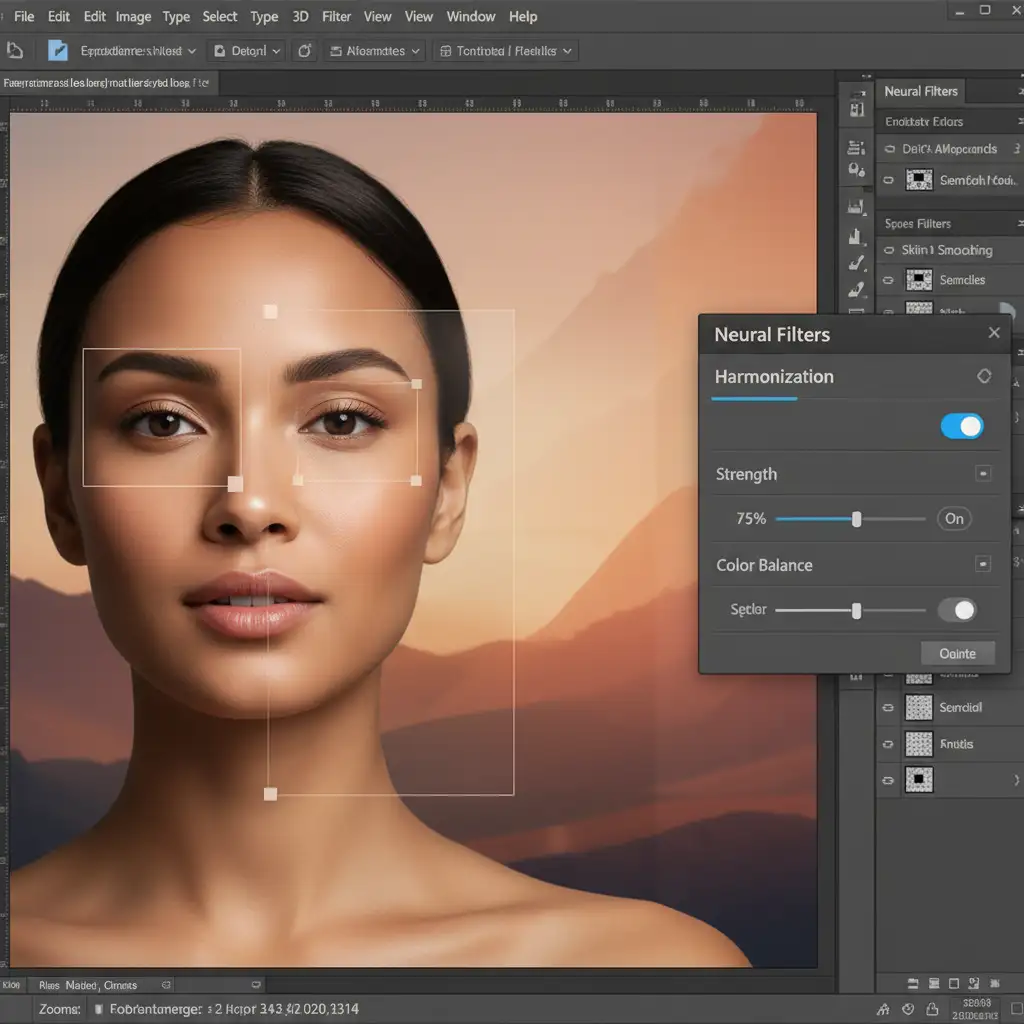Click the Semclles layer mask thumbnail

click(919, 280)
